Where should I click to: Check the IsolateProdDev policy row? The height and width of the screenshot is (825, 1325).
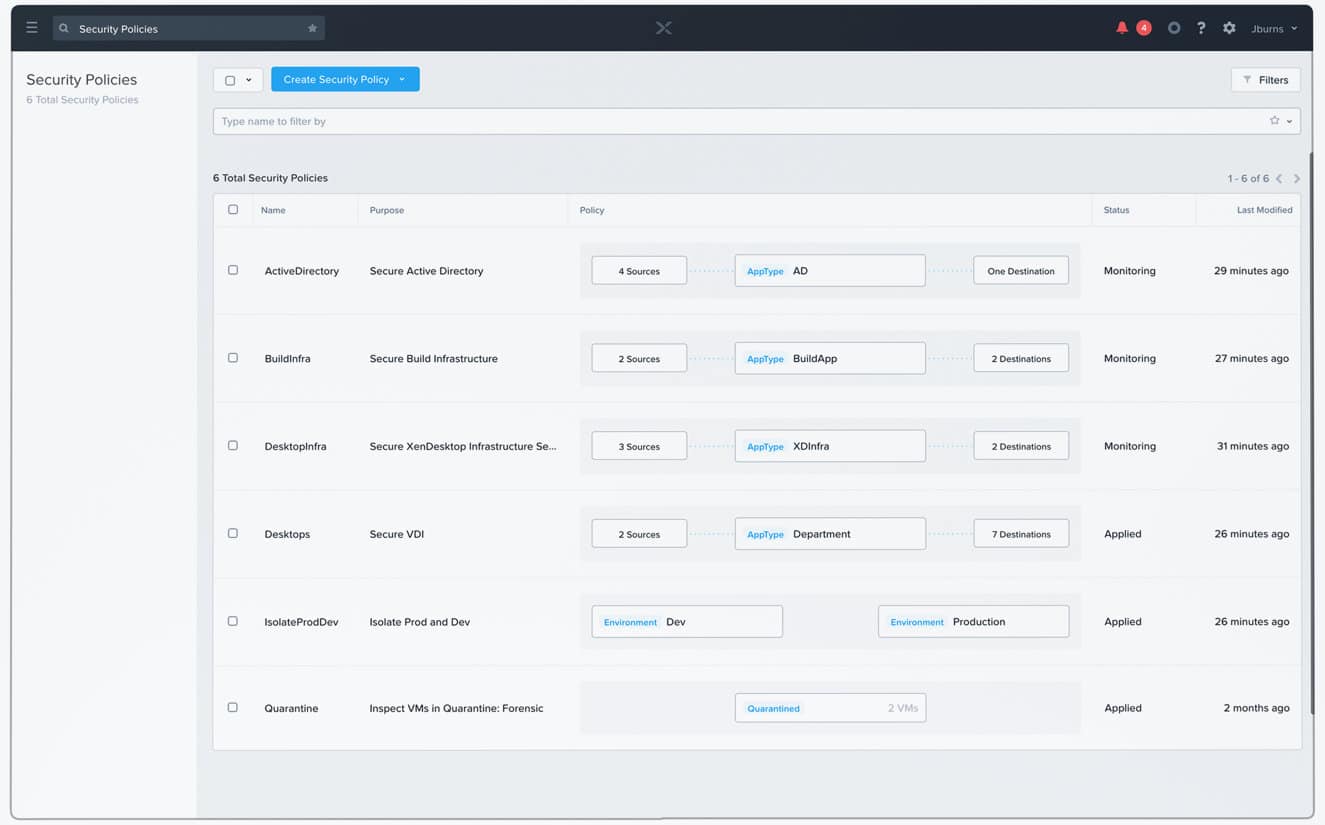[233, 621]
